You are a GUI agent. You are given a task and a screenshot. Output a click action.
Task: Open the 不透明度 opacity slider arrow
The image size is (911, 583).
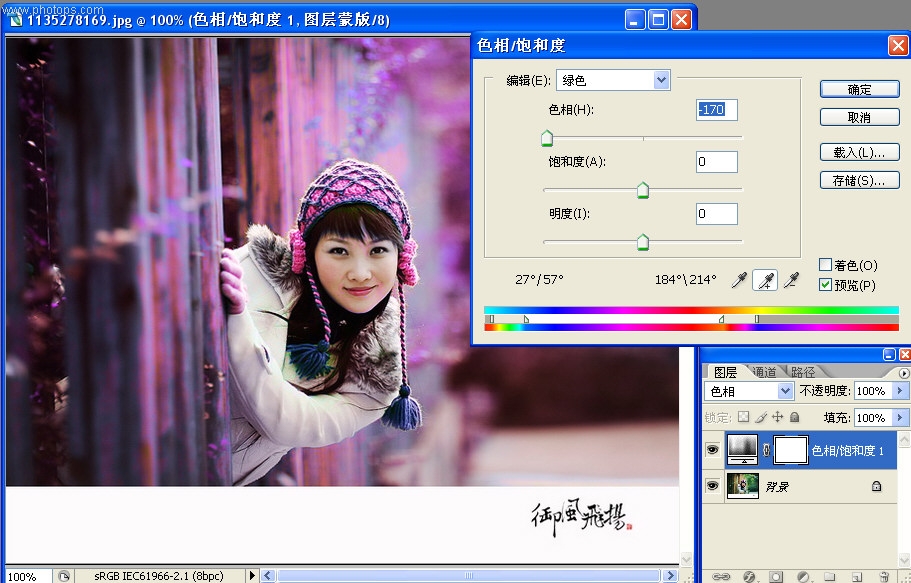(x=900, y=391)
